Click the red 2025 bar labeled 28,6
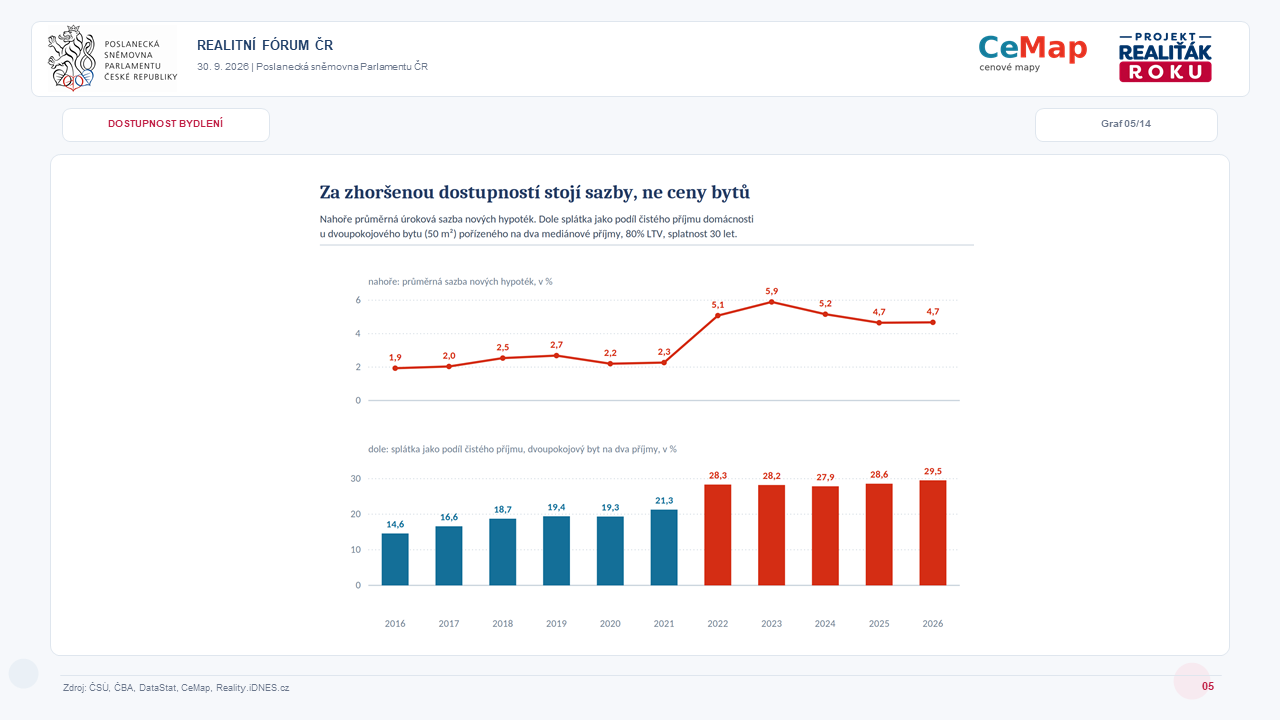Viewport: 1280px width, 720px height. tap(879, 534)
